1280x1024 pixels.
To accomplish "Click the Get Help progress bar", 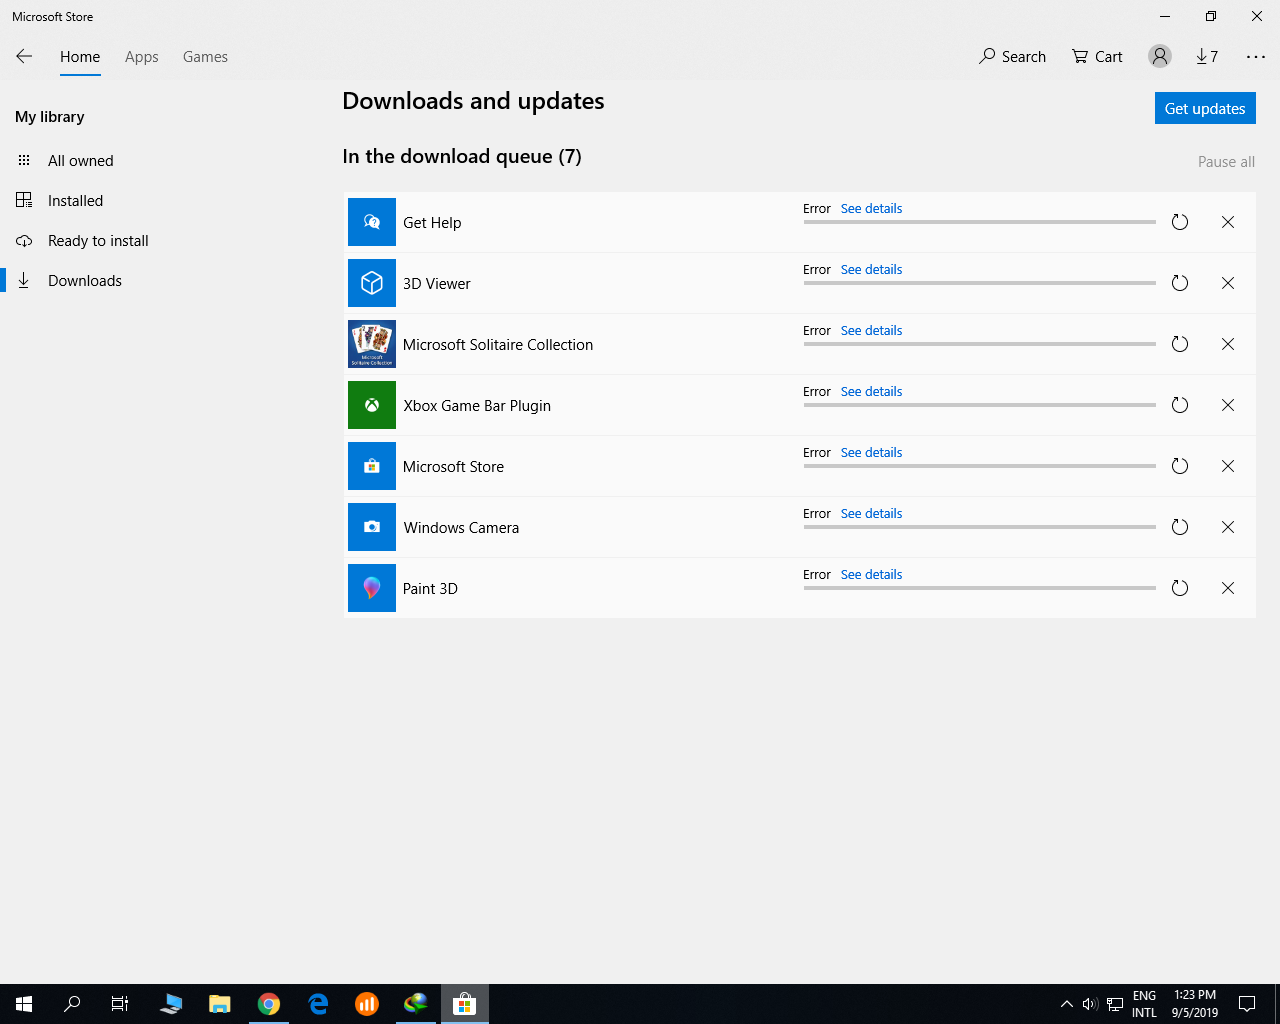I will pyautogui.click(x=980, y=222).
